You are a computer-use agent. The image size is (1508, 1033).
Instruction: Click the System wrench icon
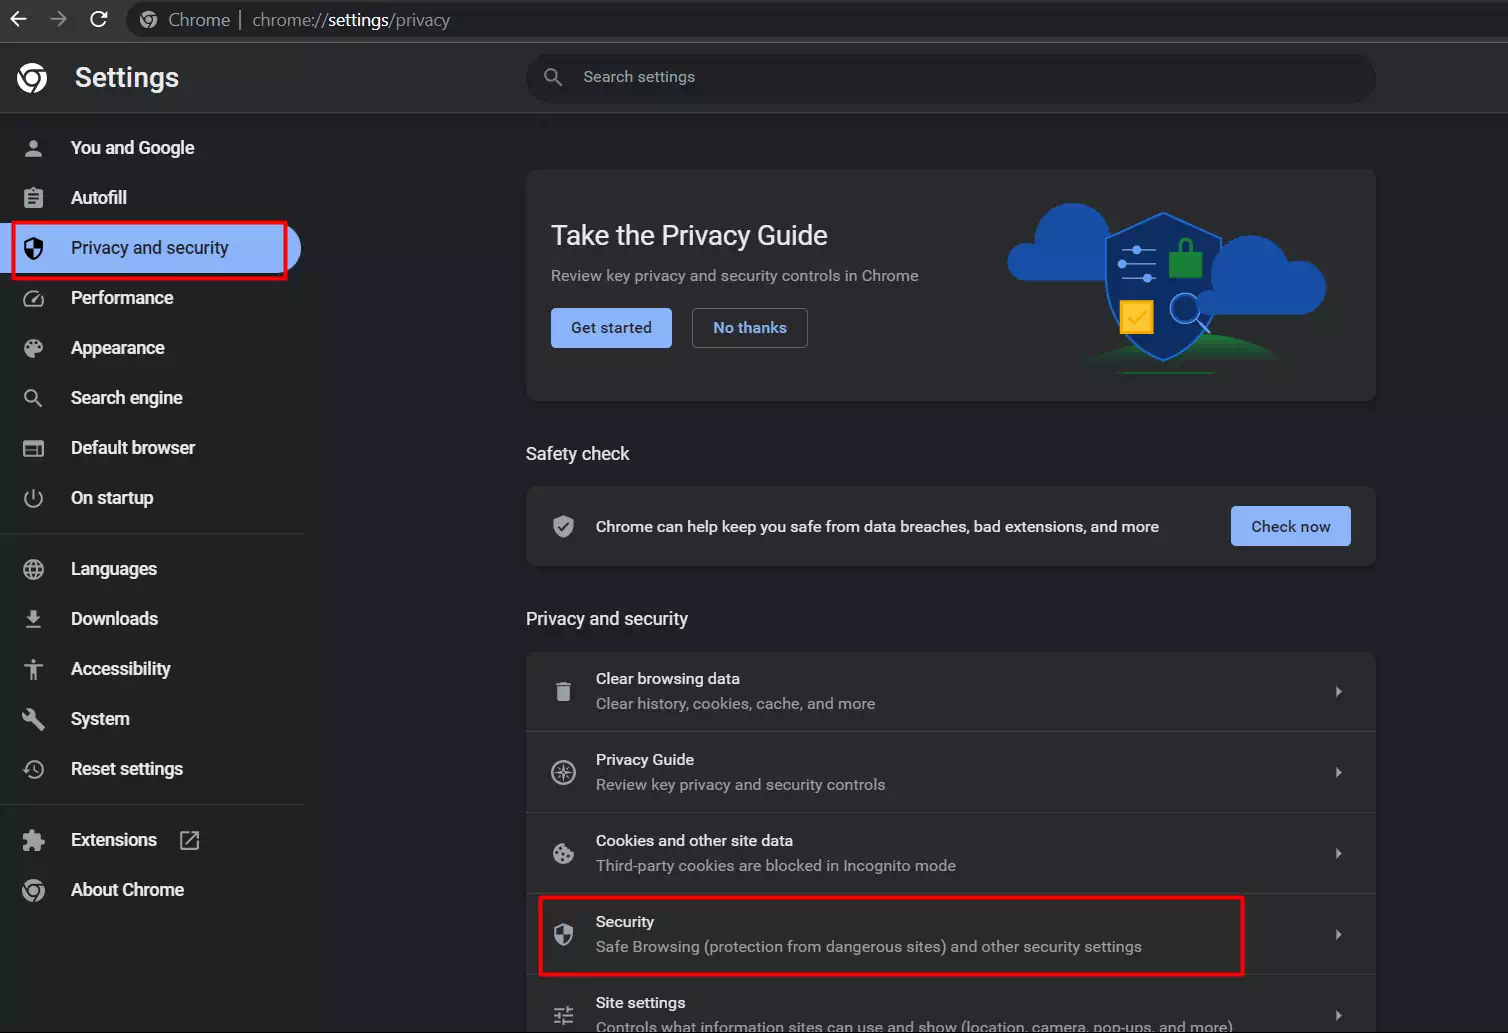(33, 719)
